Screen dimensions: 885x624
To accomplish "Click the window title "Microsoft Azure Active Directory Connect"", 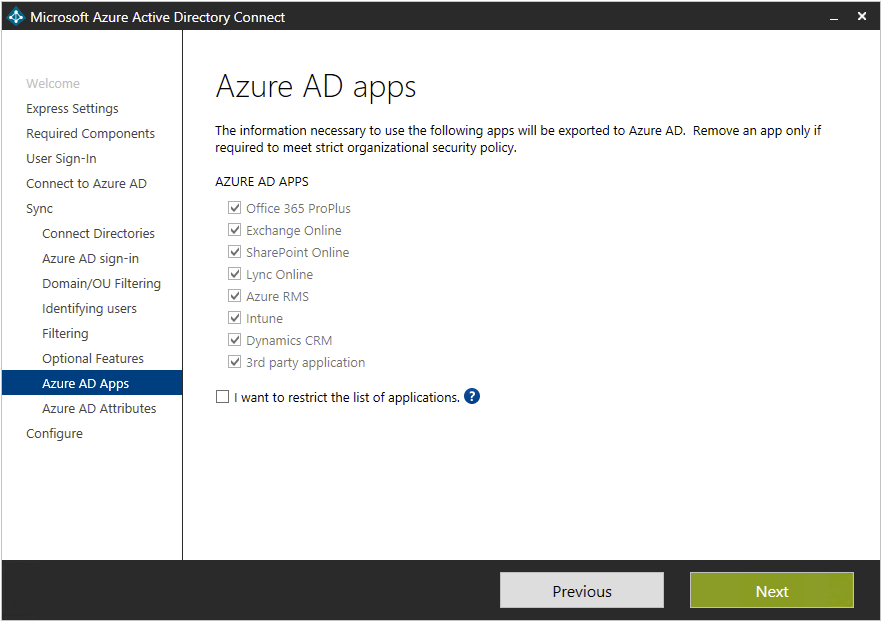I will pos(157,17).
